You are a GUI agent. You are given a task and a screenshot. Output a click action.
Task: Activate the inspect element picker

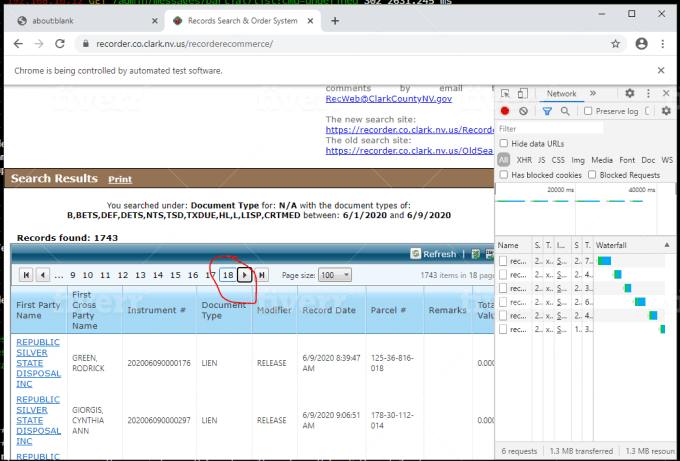coord(506,93)
